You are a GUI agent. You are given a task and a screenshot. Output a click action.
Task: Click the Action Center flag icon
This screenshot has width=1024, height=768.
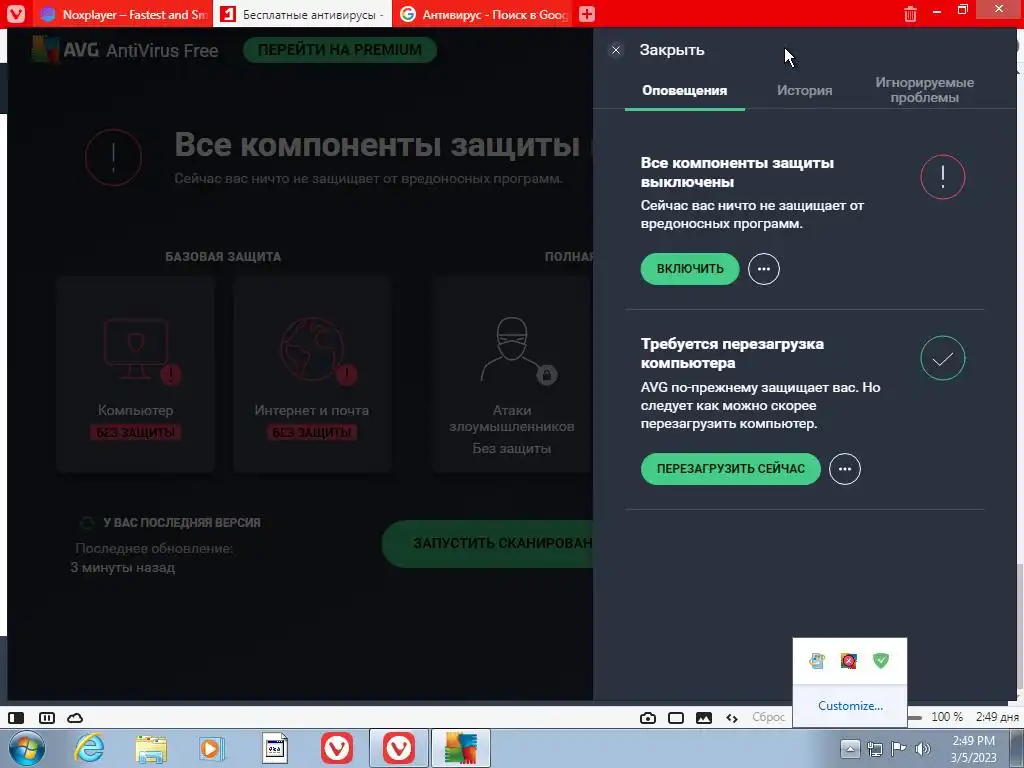[x=899, y=749]
